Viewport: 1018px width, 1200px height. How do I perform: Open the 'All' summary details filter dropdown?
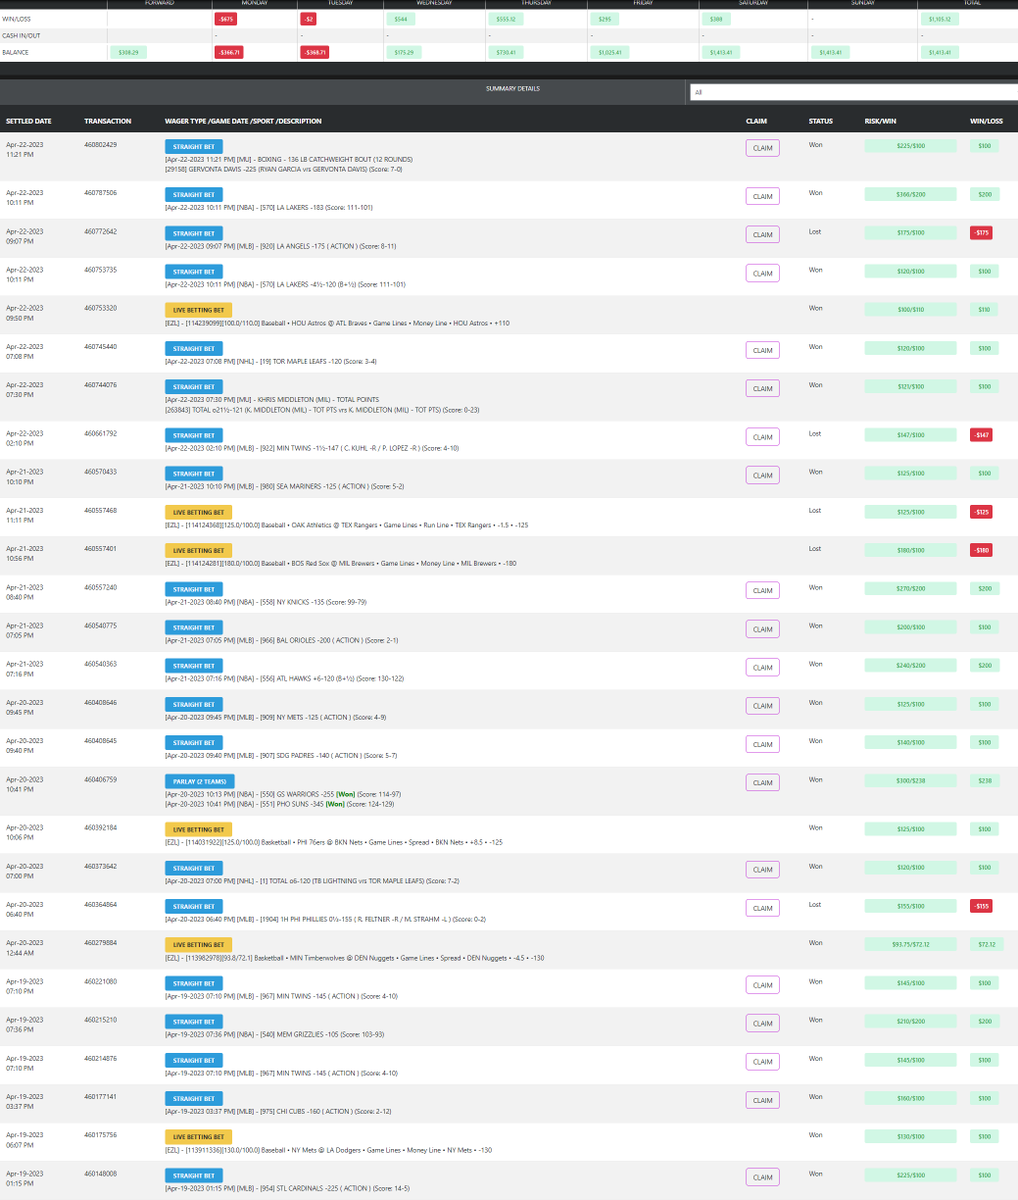pos(853,91)
